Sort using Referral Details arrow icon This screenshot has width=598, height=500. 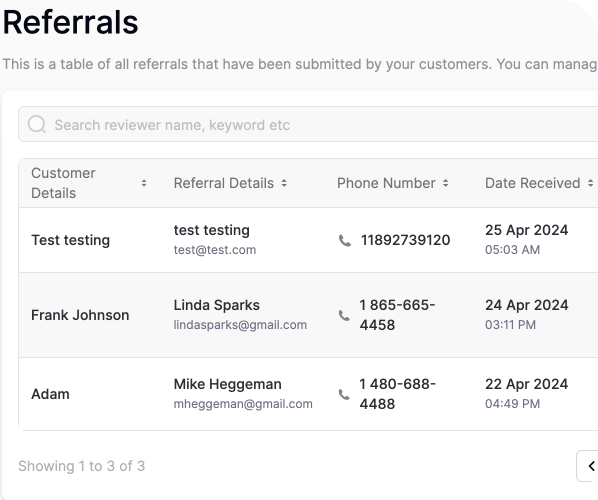tap(284, 183)
